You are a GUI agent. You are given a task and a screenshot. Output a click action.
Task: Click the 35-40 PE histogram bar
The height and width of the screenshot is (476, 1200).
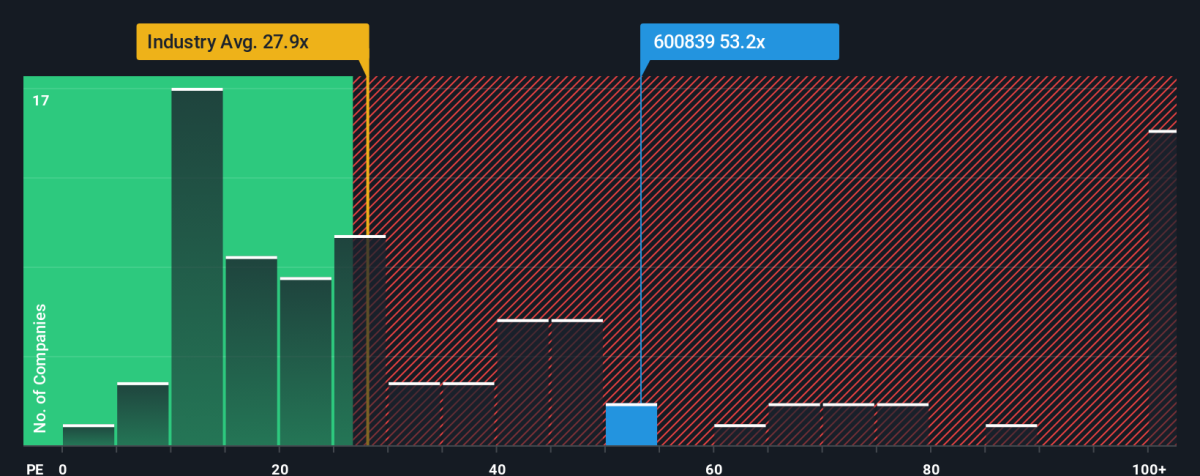click(468, 414)
